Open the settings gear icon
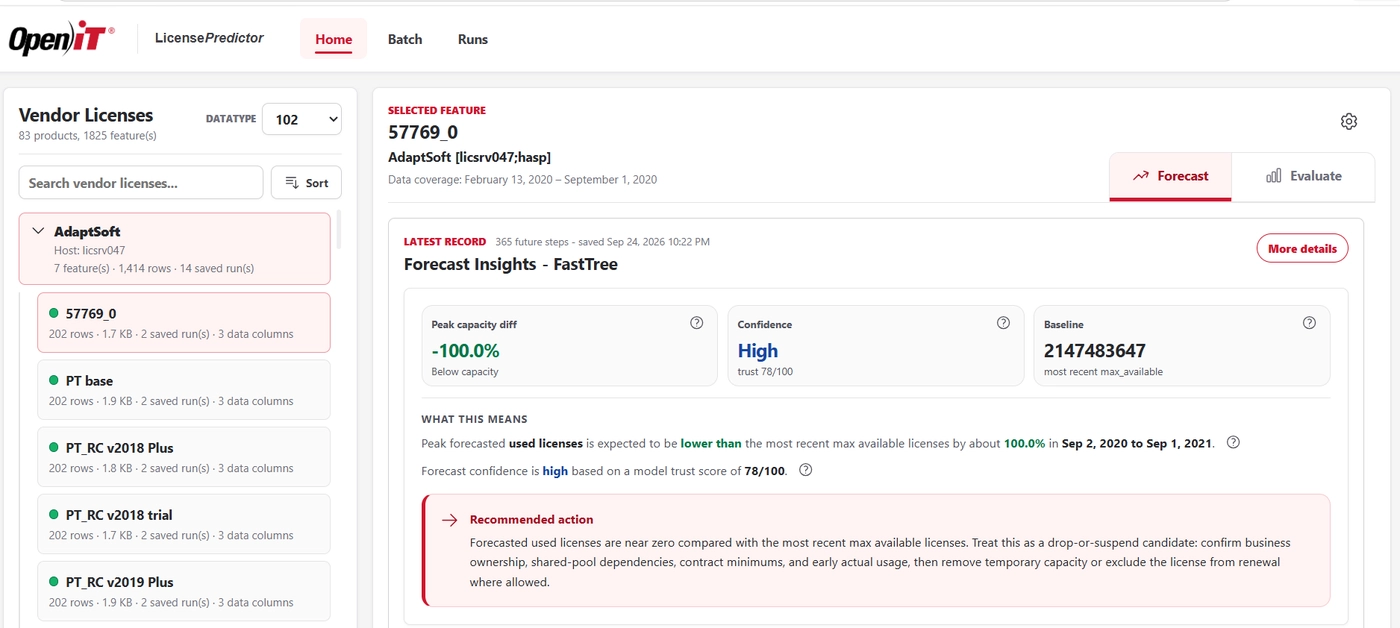The height and width of the screenshot is (628, 1400). 1349,121
